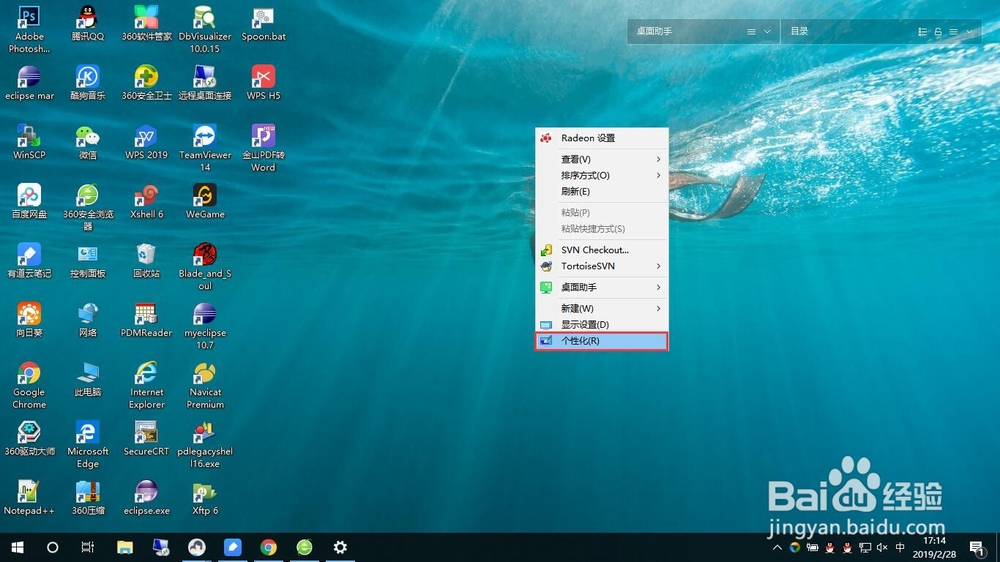This screenshot has height=562, width=1000.
Task: Select the Spoon.bat file icon
Action: [x=263, y=24]
